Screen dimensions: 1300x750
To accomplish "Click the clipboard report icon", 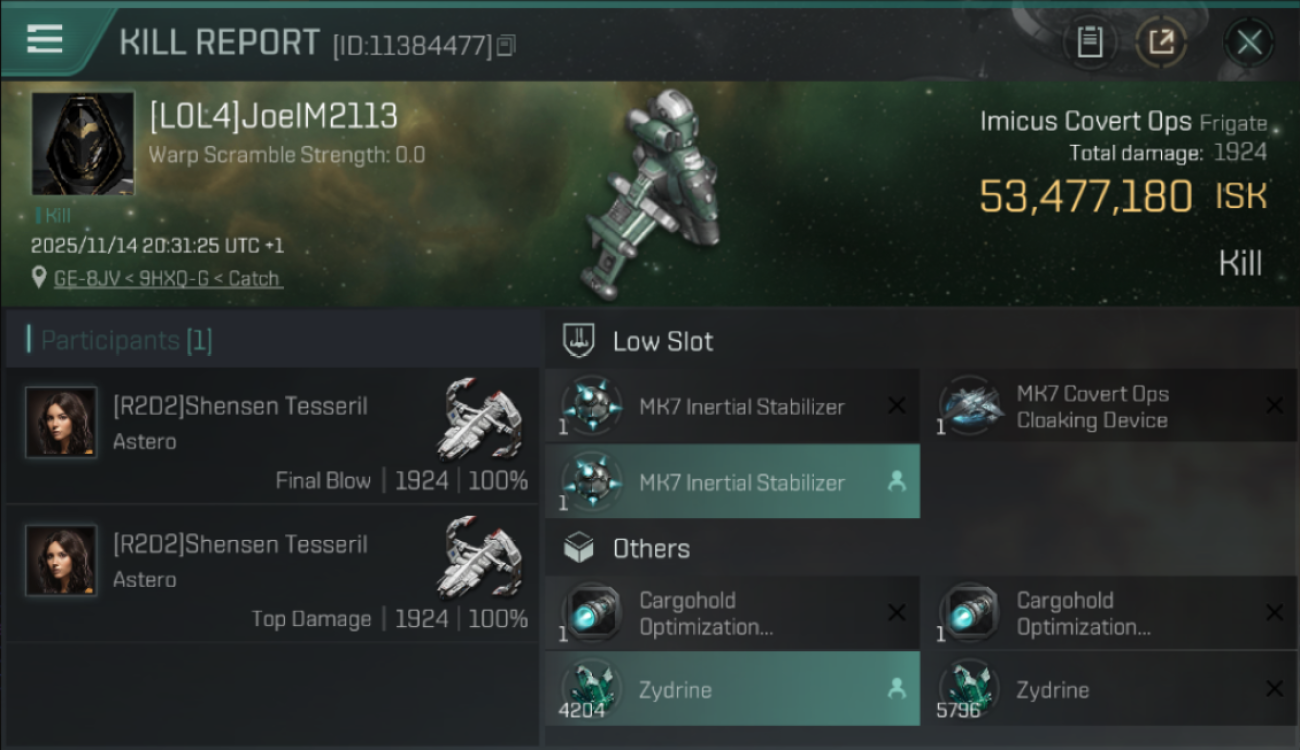I will click(1089, 42).
